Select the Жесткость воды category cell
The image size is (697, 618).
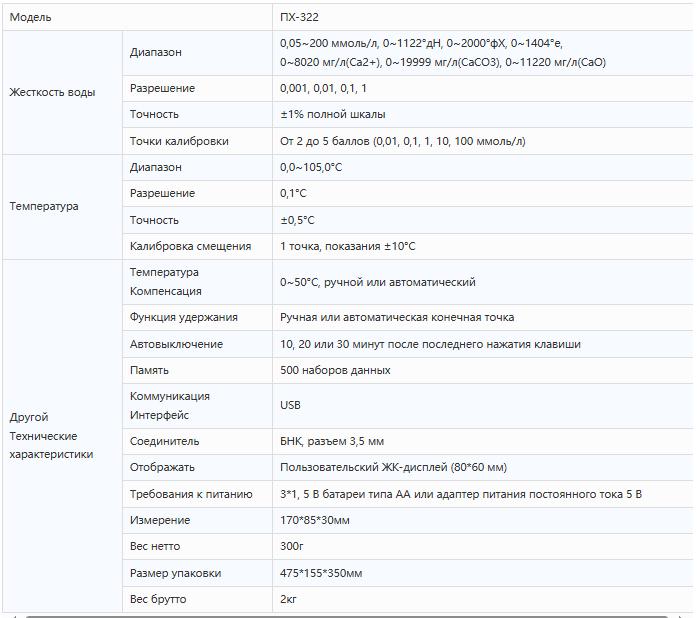point(52,92)
